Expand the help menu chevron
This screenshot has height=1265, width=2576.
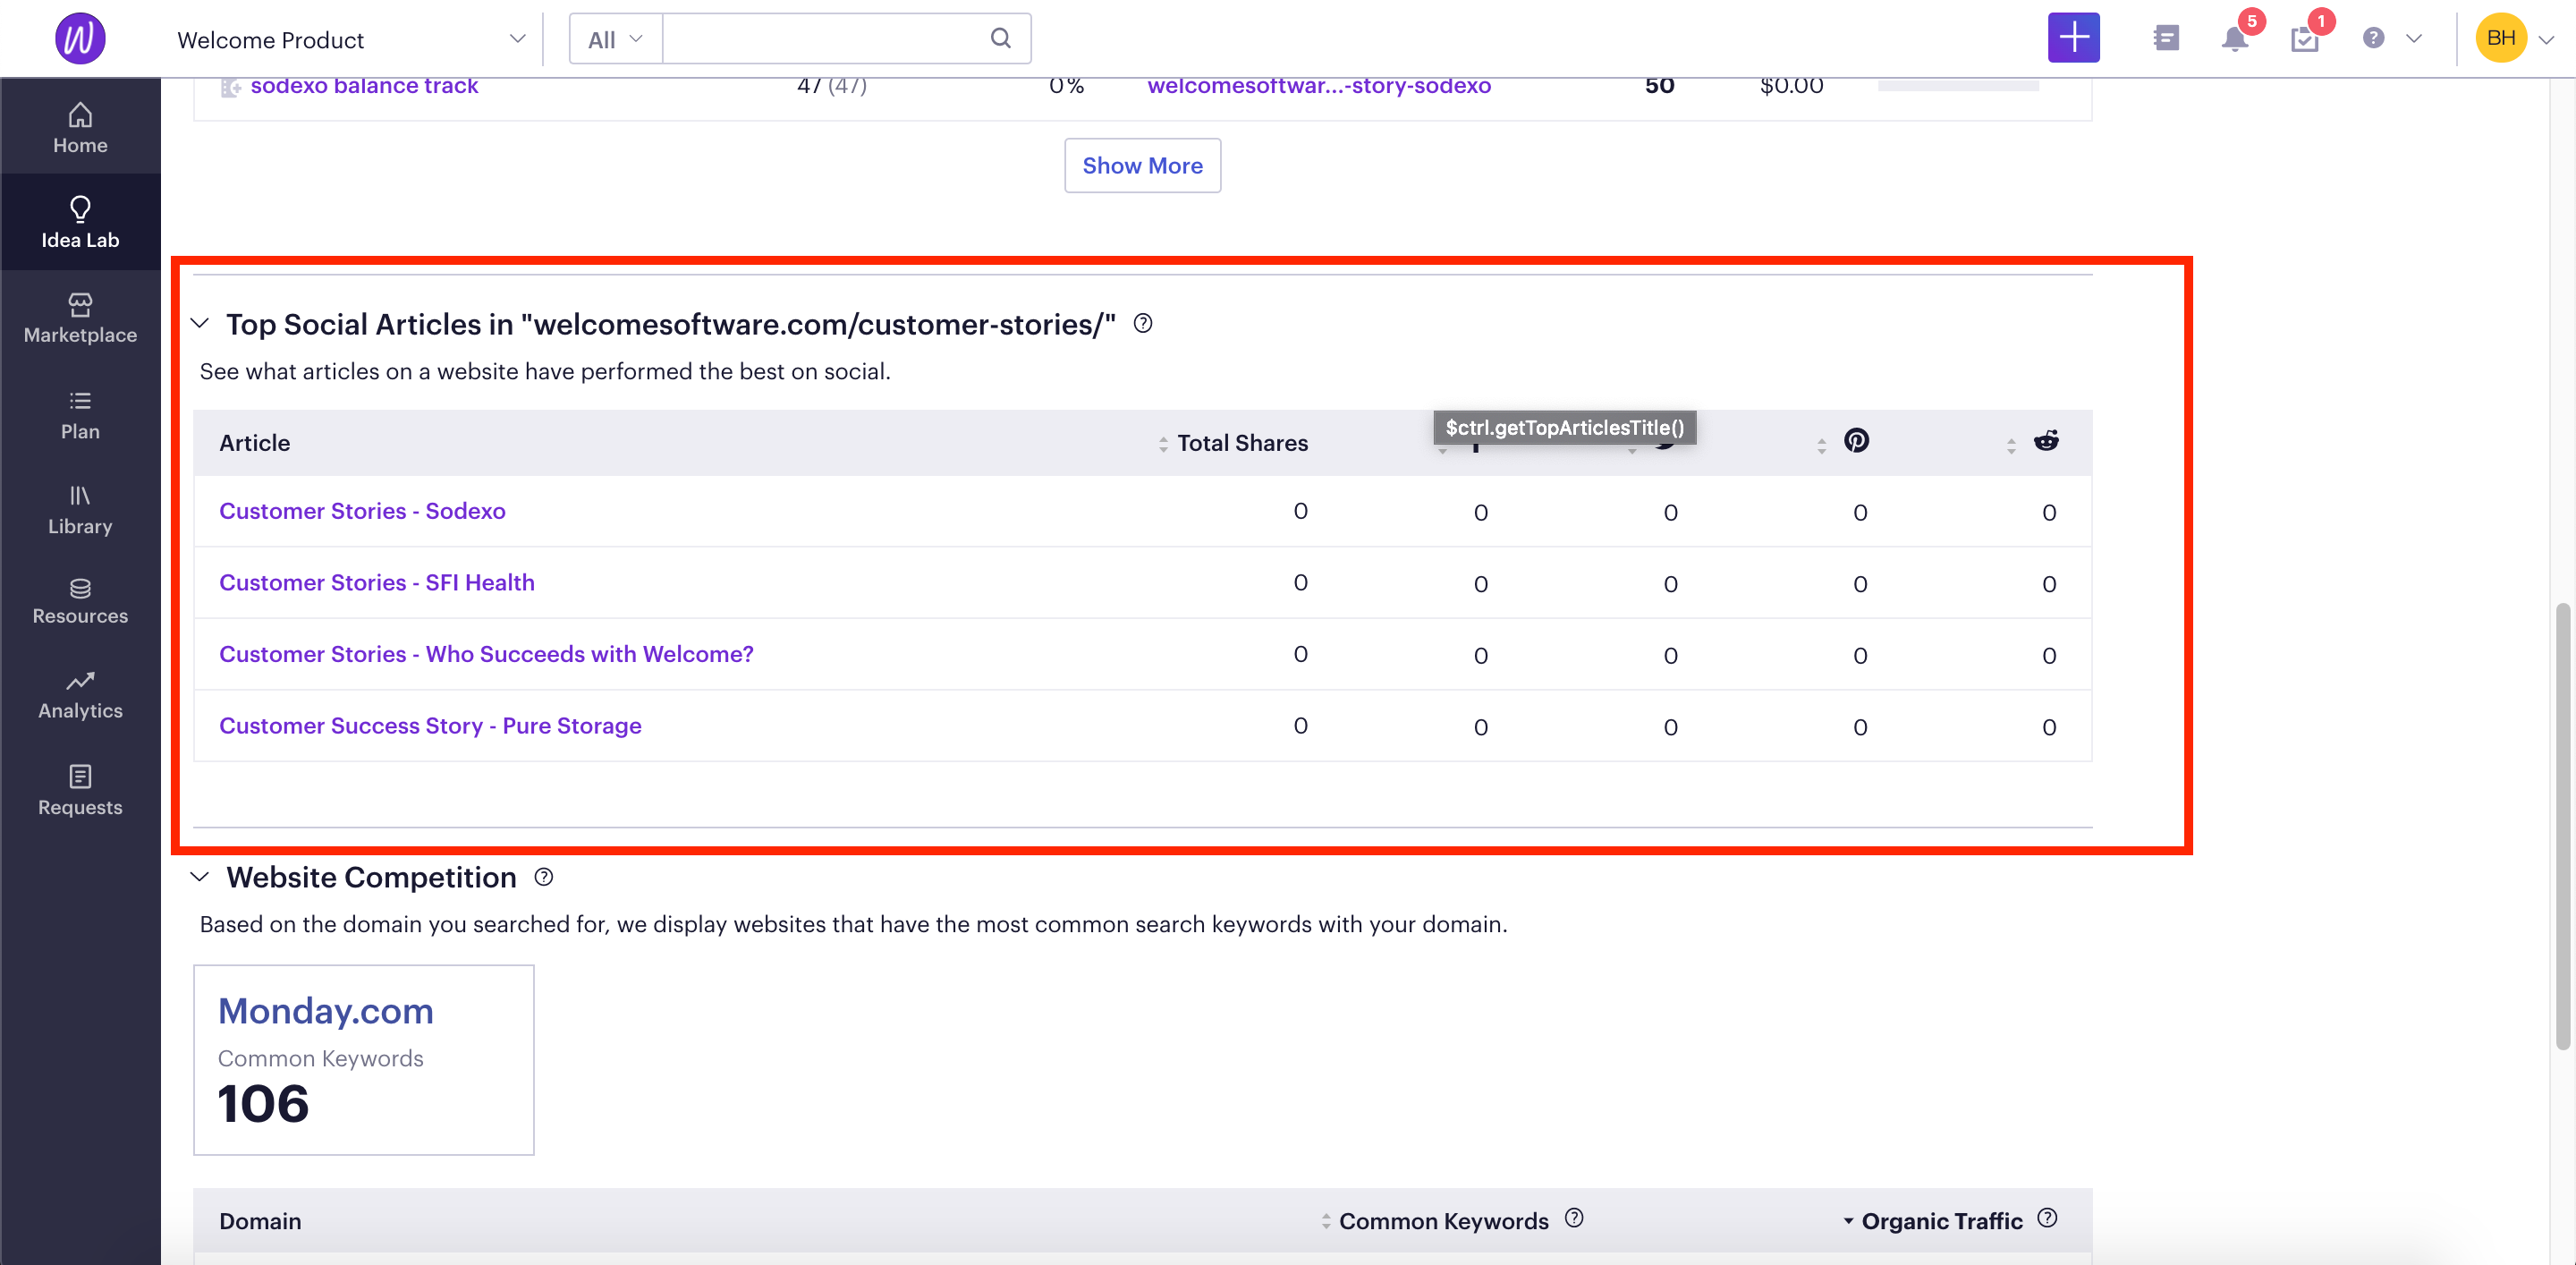click(2413, 39)
